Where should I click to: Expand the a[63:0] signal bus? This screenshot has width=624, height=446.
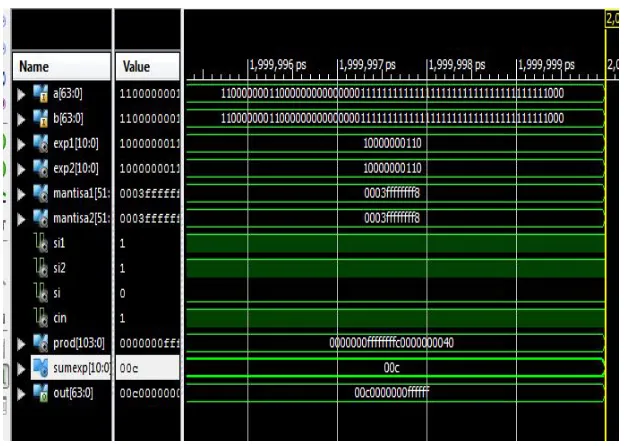pyautogui.click(x=21, y=94)
